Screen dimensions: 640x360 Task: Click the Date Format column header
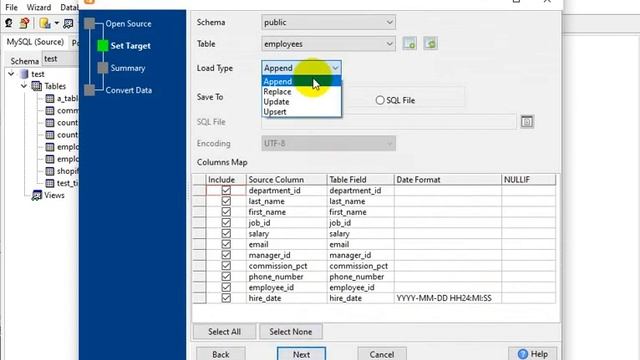click(447, 180)
